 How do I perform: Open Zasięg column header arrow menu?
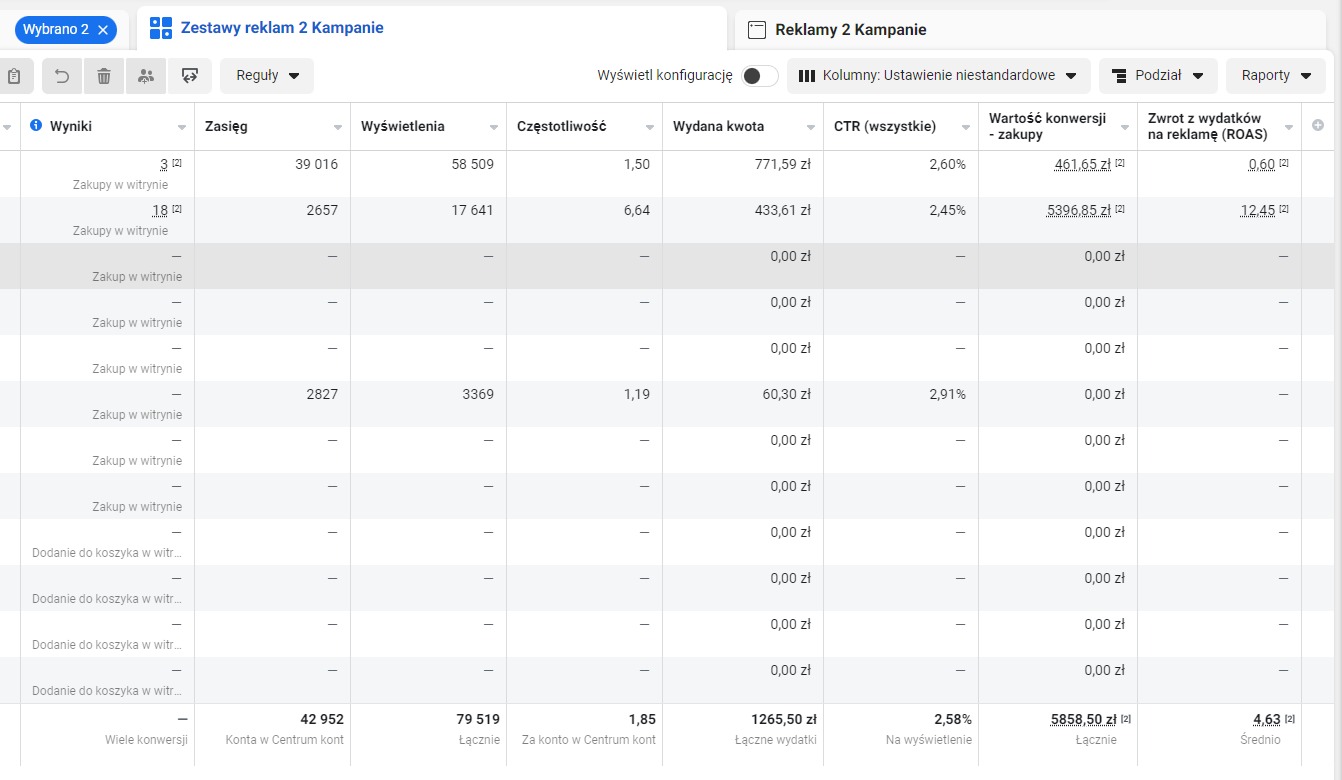(x=337, y=127)
